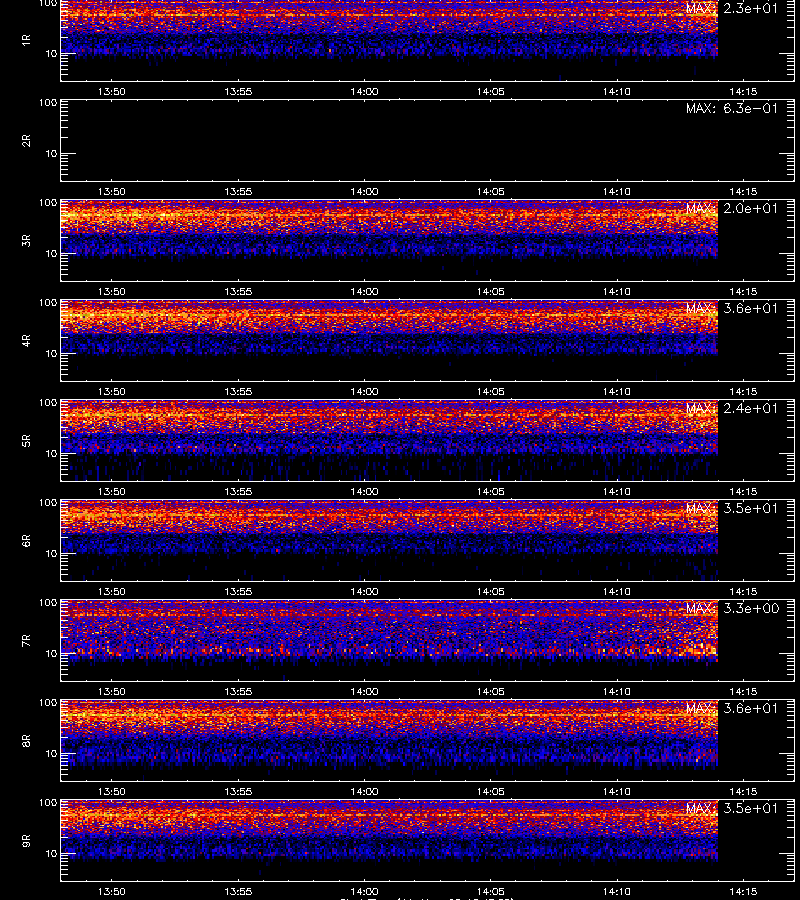The width and height of the screenshot is (800, 900).
Task: Click the 100 y-axis label of 2R
Action: click(48, 103)
